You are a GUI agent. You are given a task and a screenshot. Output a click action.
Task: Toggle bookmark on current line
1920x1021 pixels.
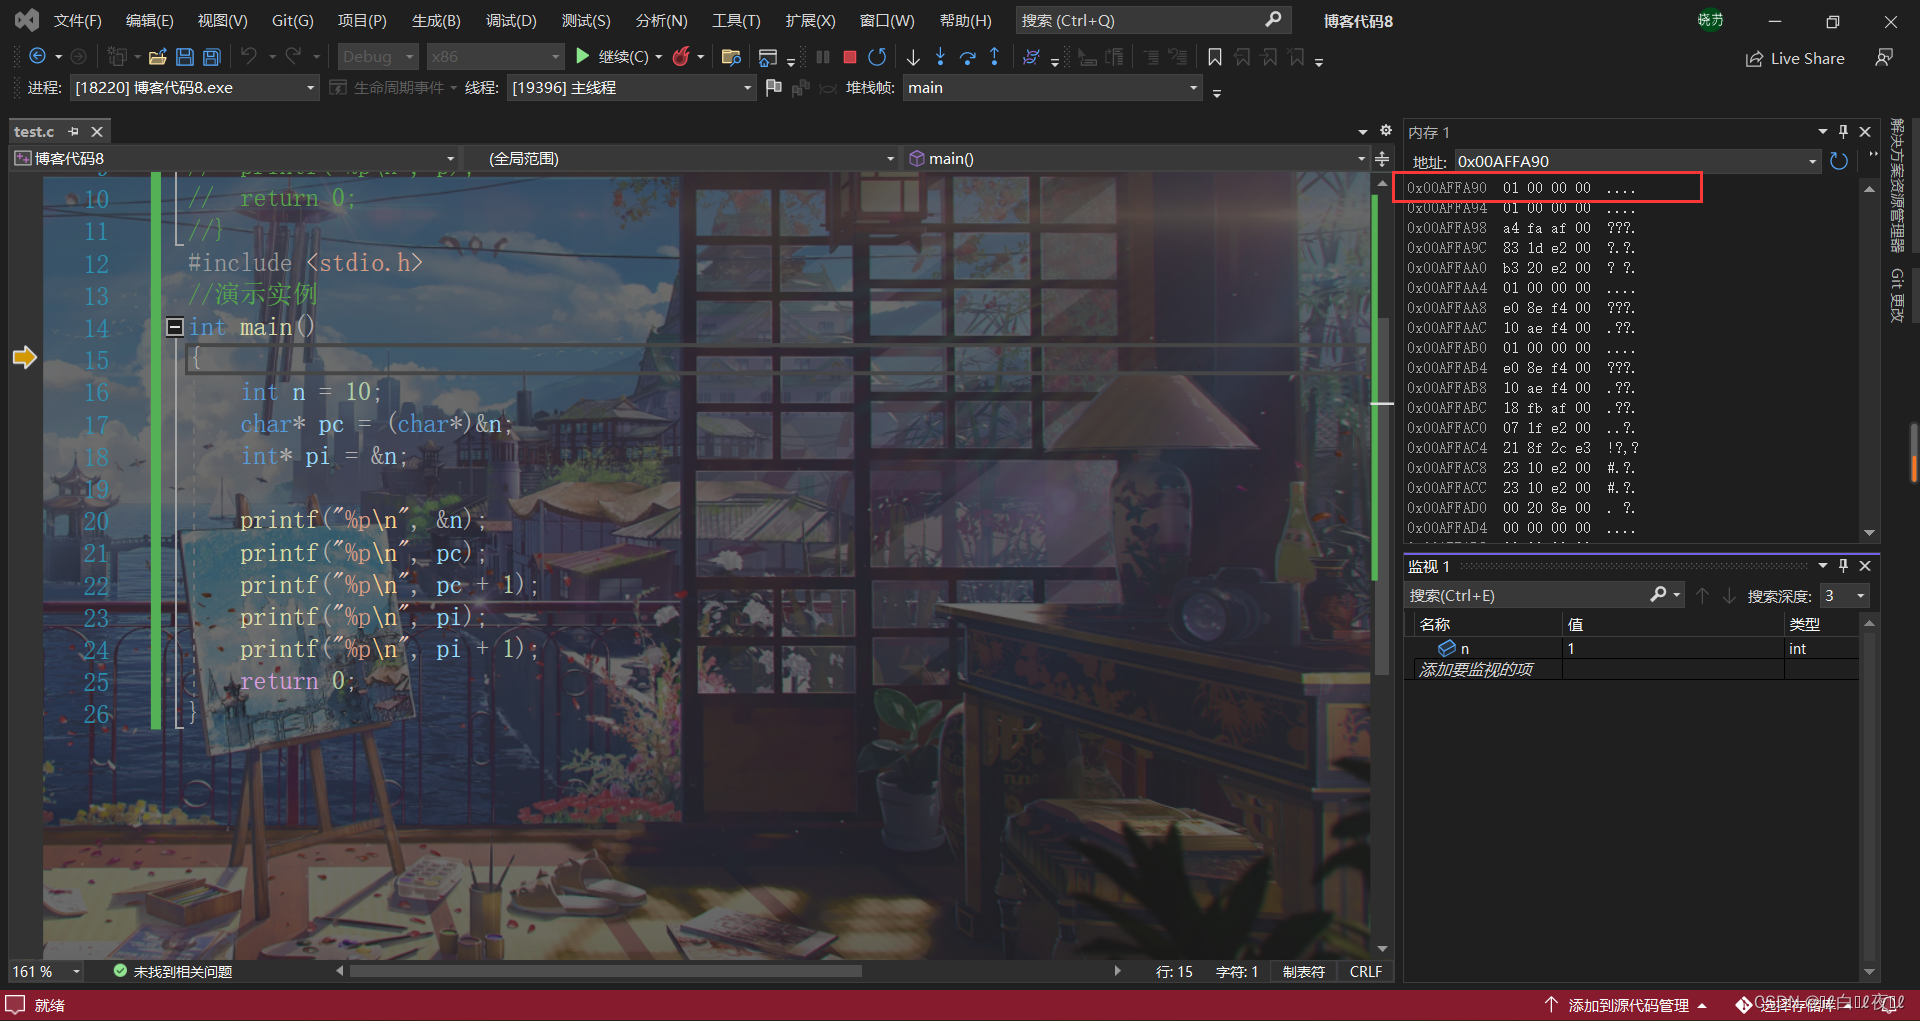click(1215, 57)
